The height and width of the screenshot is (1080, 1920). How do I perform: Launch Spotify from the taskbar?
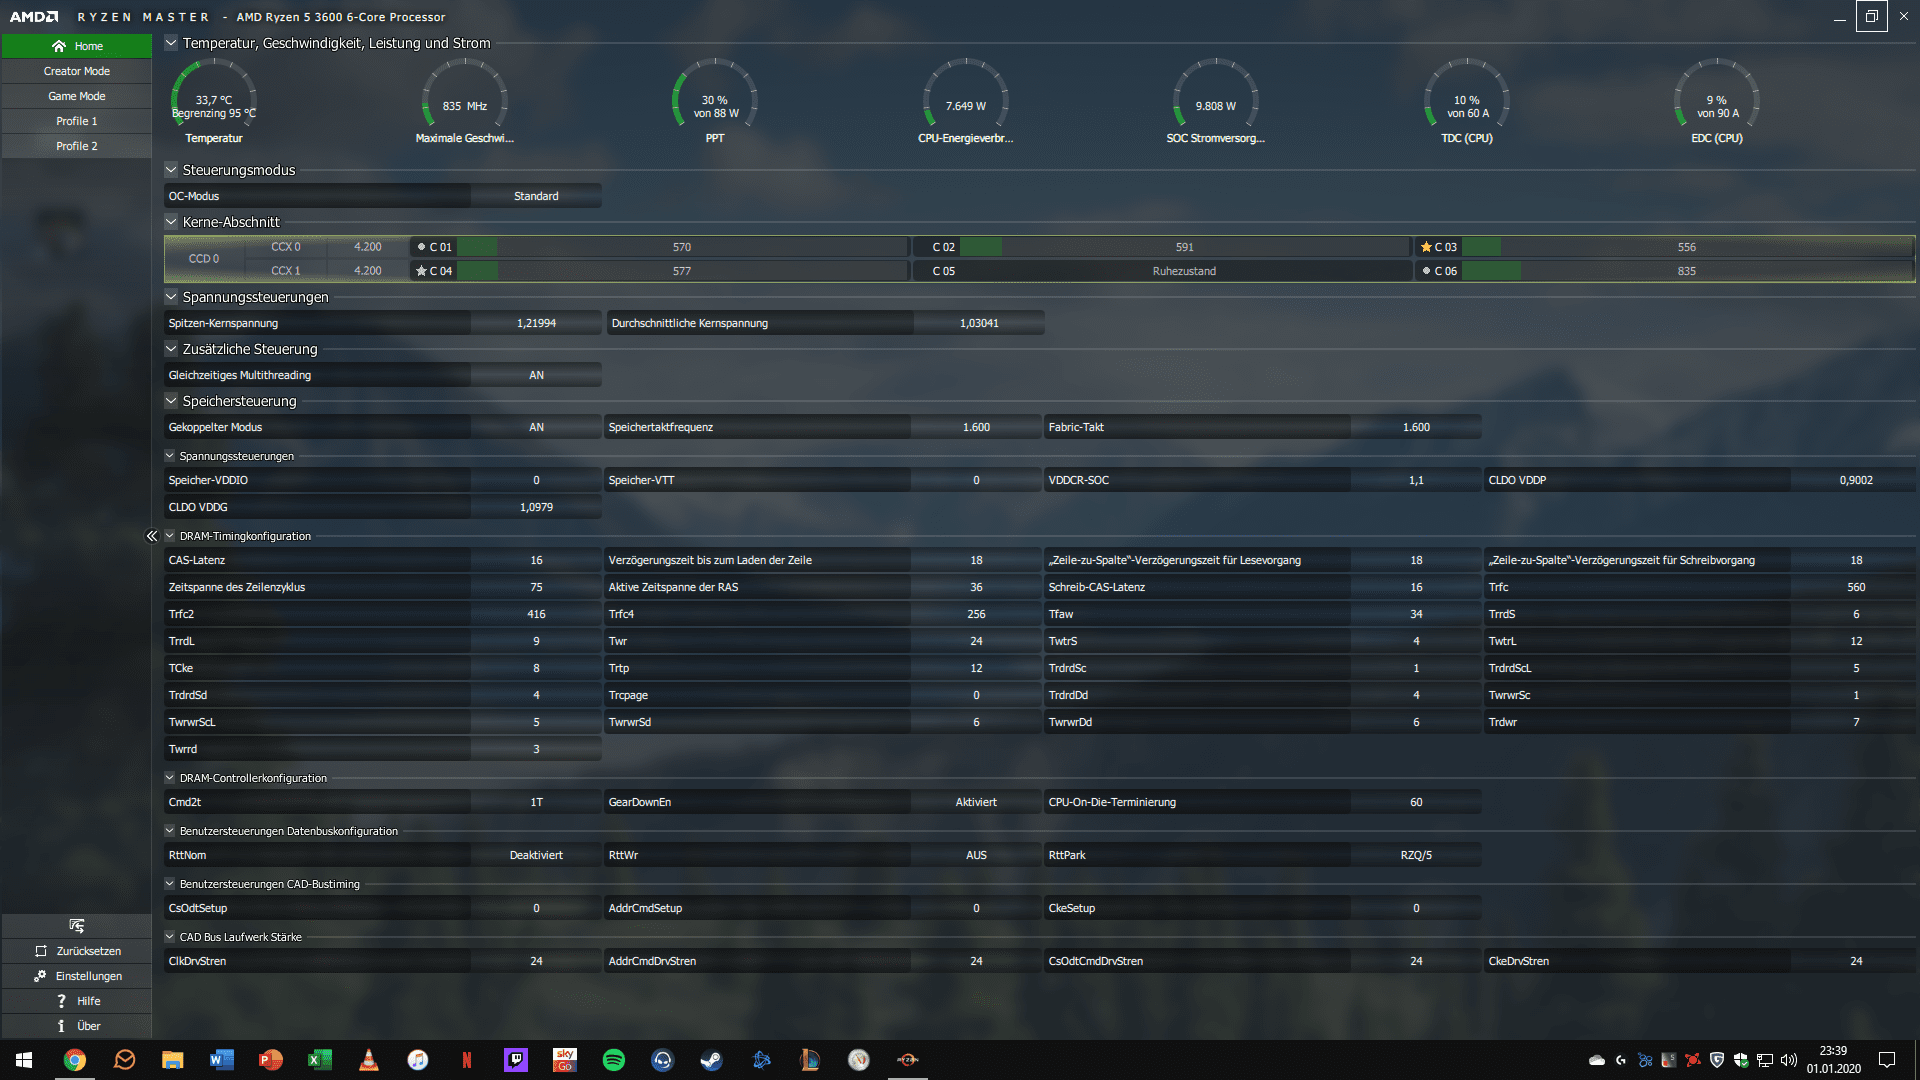point(614,1060)
